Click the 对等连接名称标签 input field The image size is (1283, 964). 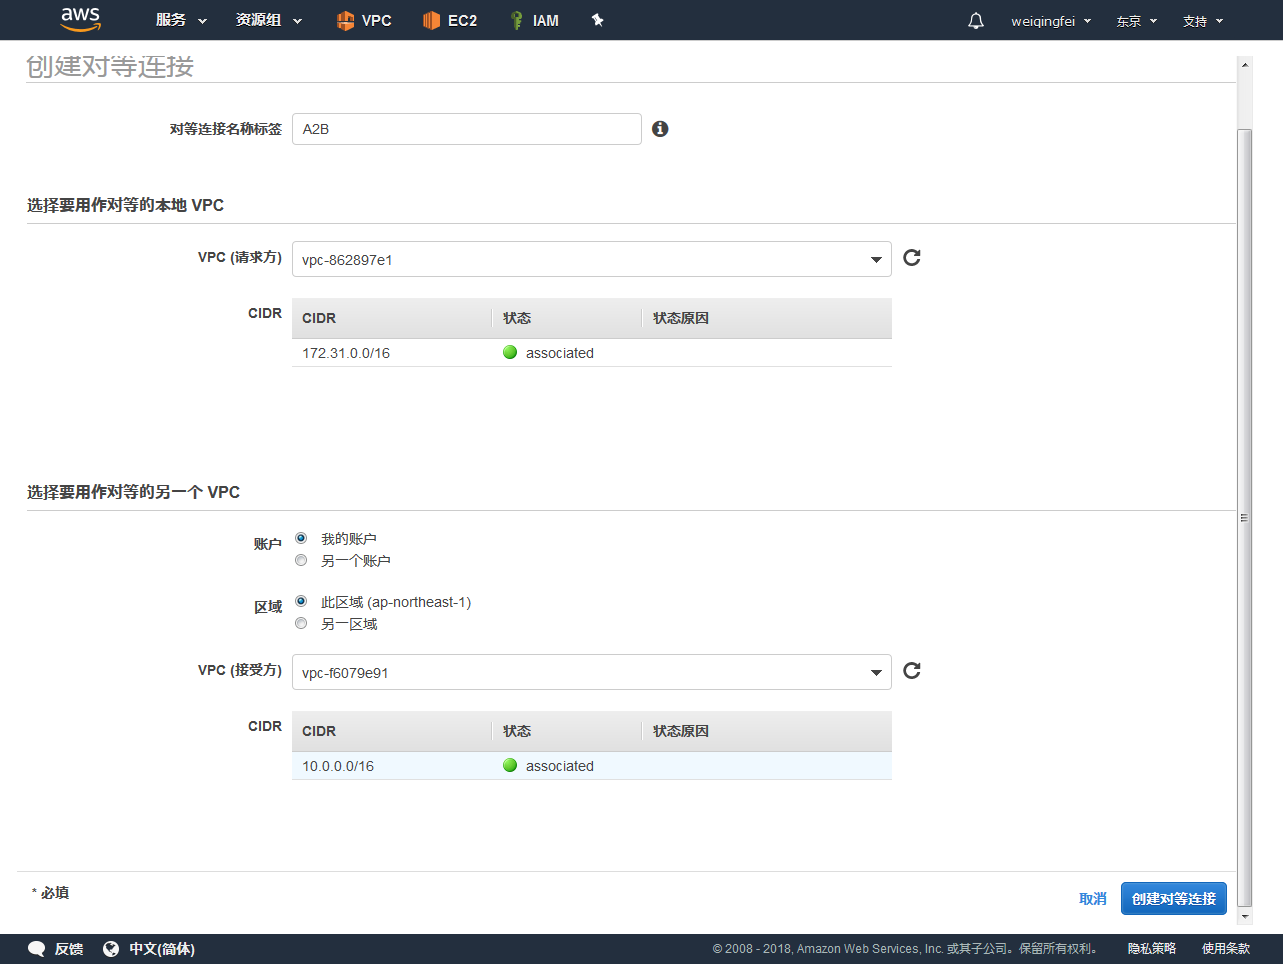coord(466,129)
